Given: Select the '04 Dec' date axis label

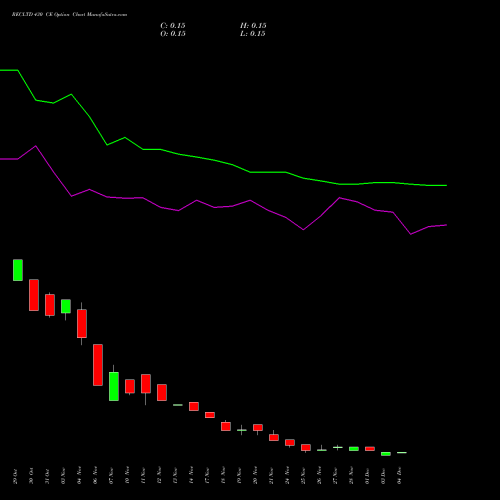Looking at the screenshot, I should (399, 476).
